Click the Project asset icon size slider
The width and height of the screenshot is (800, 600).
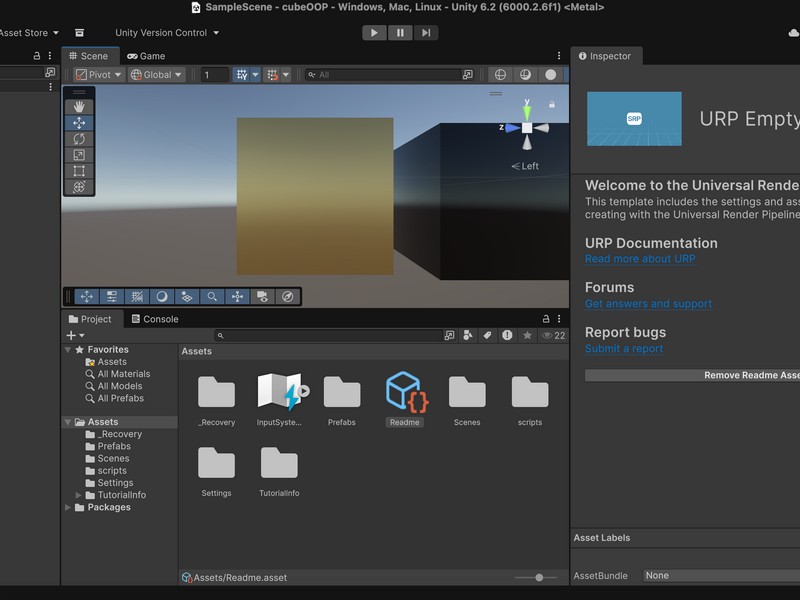tap(539, 577)
